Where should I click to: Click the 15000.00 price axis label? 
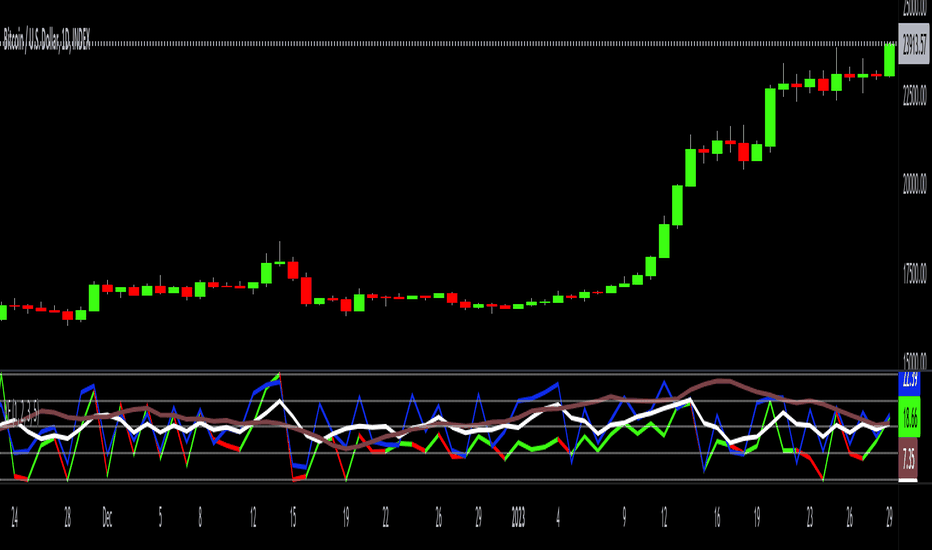pyautogui.click(x=915, y=360)
